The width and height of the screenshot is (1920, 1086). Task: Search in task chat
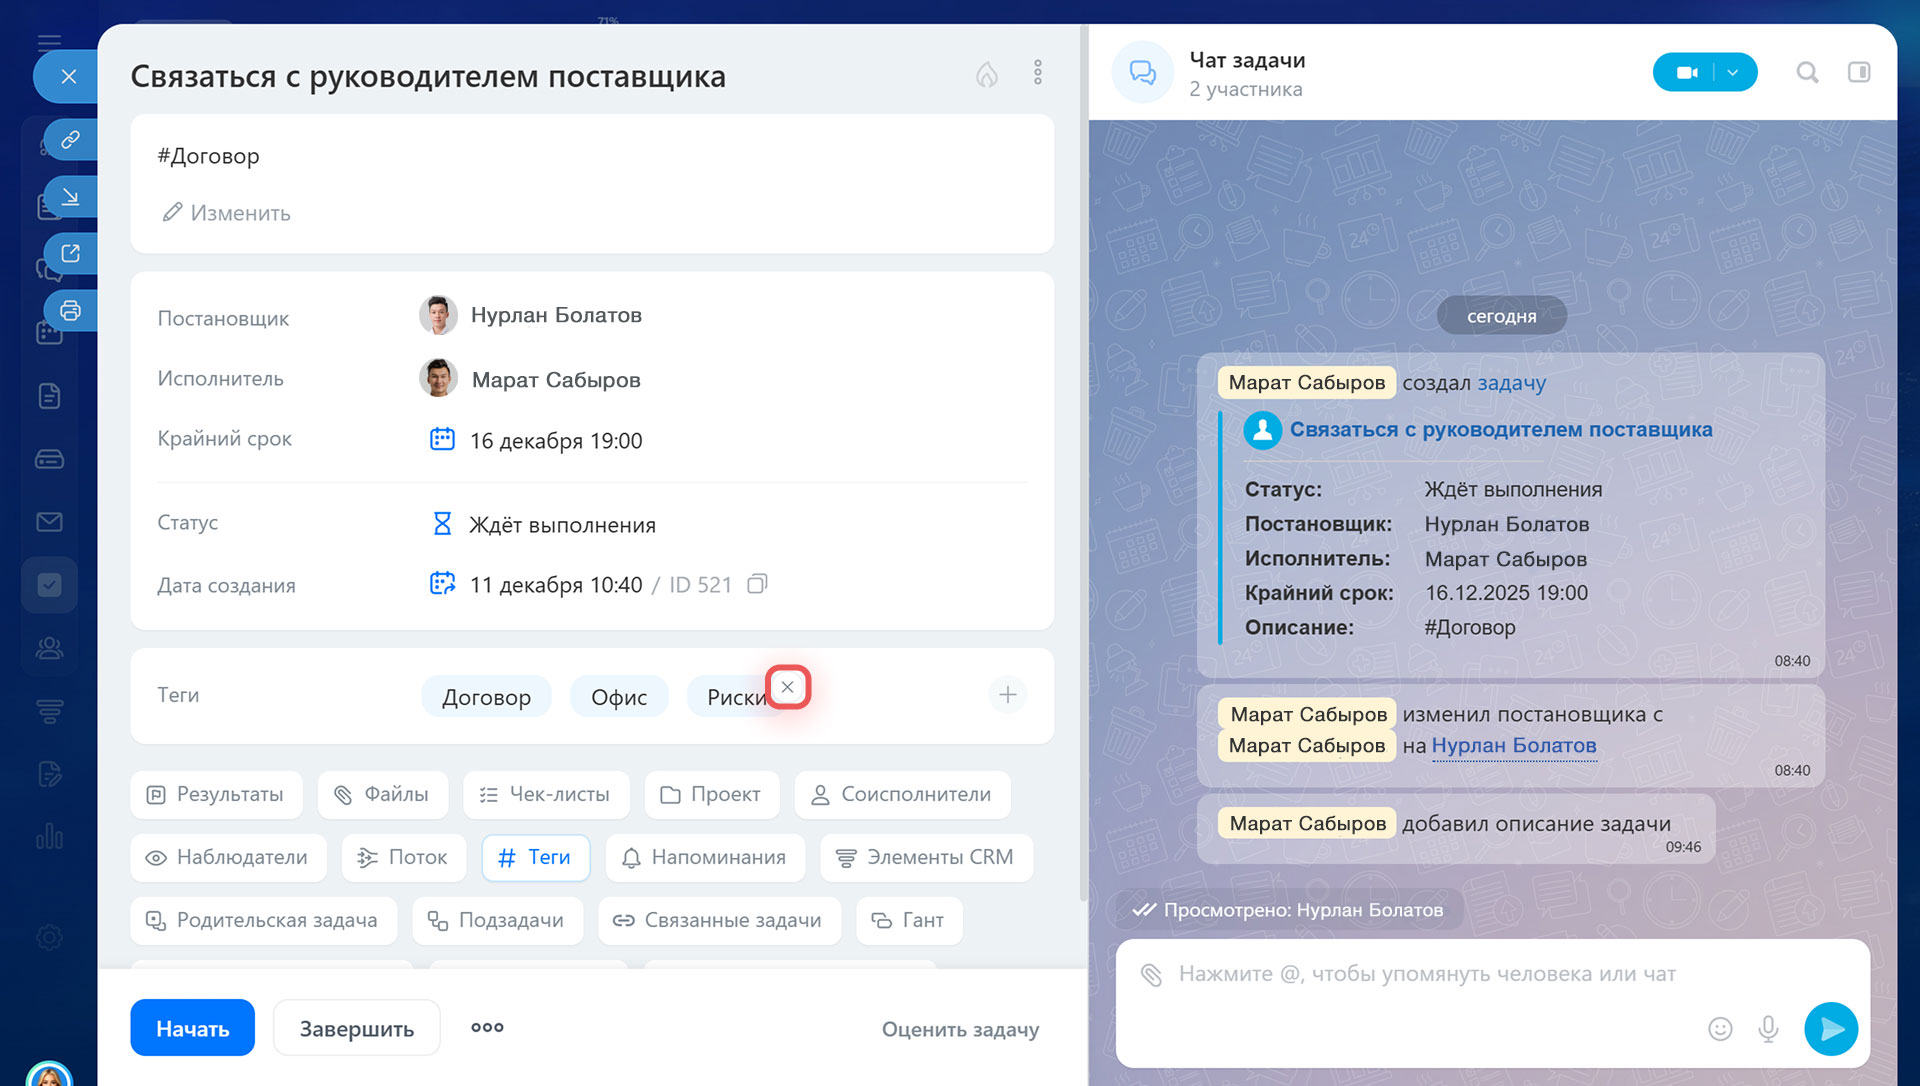point(1806,73)
